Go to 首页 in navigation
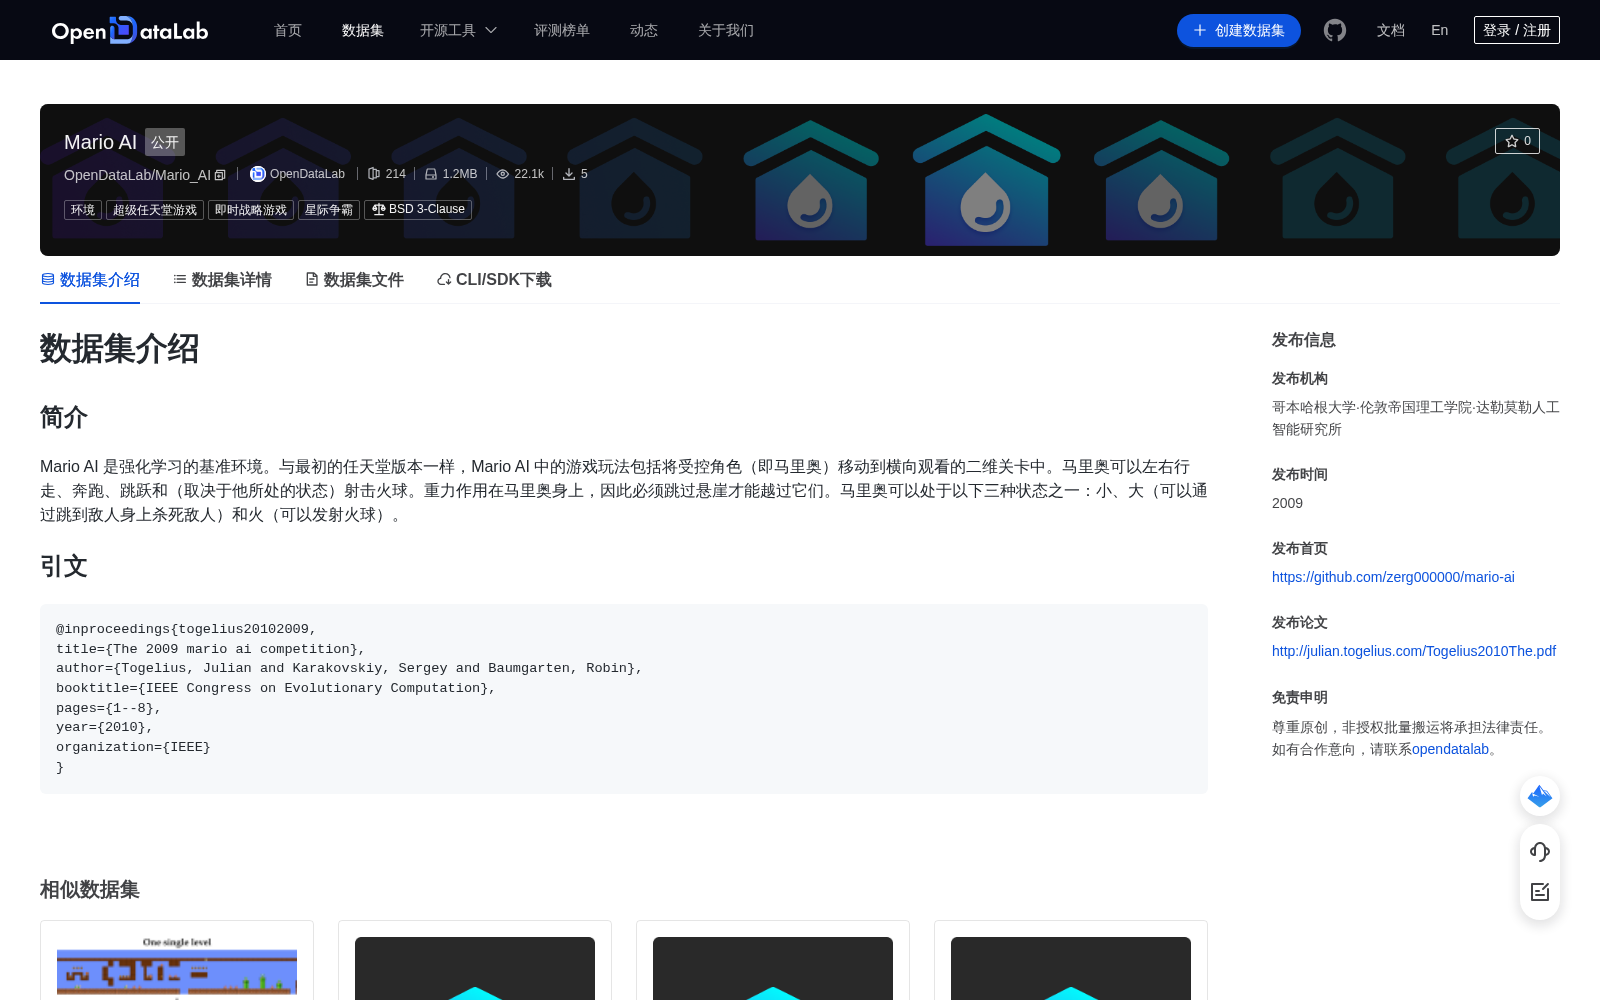The image size is (1600, 1000). (x=288, y=30)
